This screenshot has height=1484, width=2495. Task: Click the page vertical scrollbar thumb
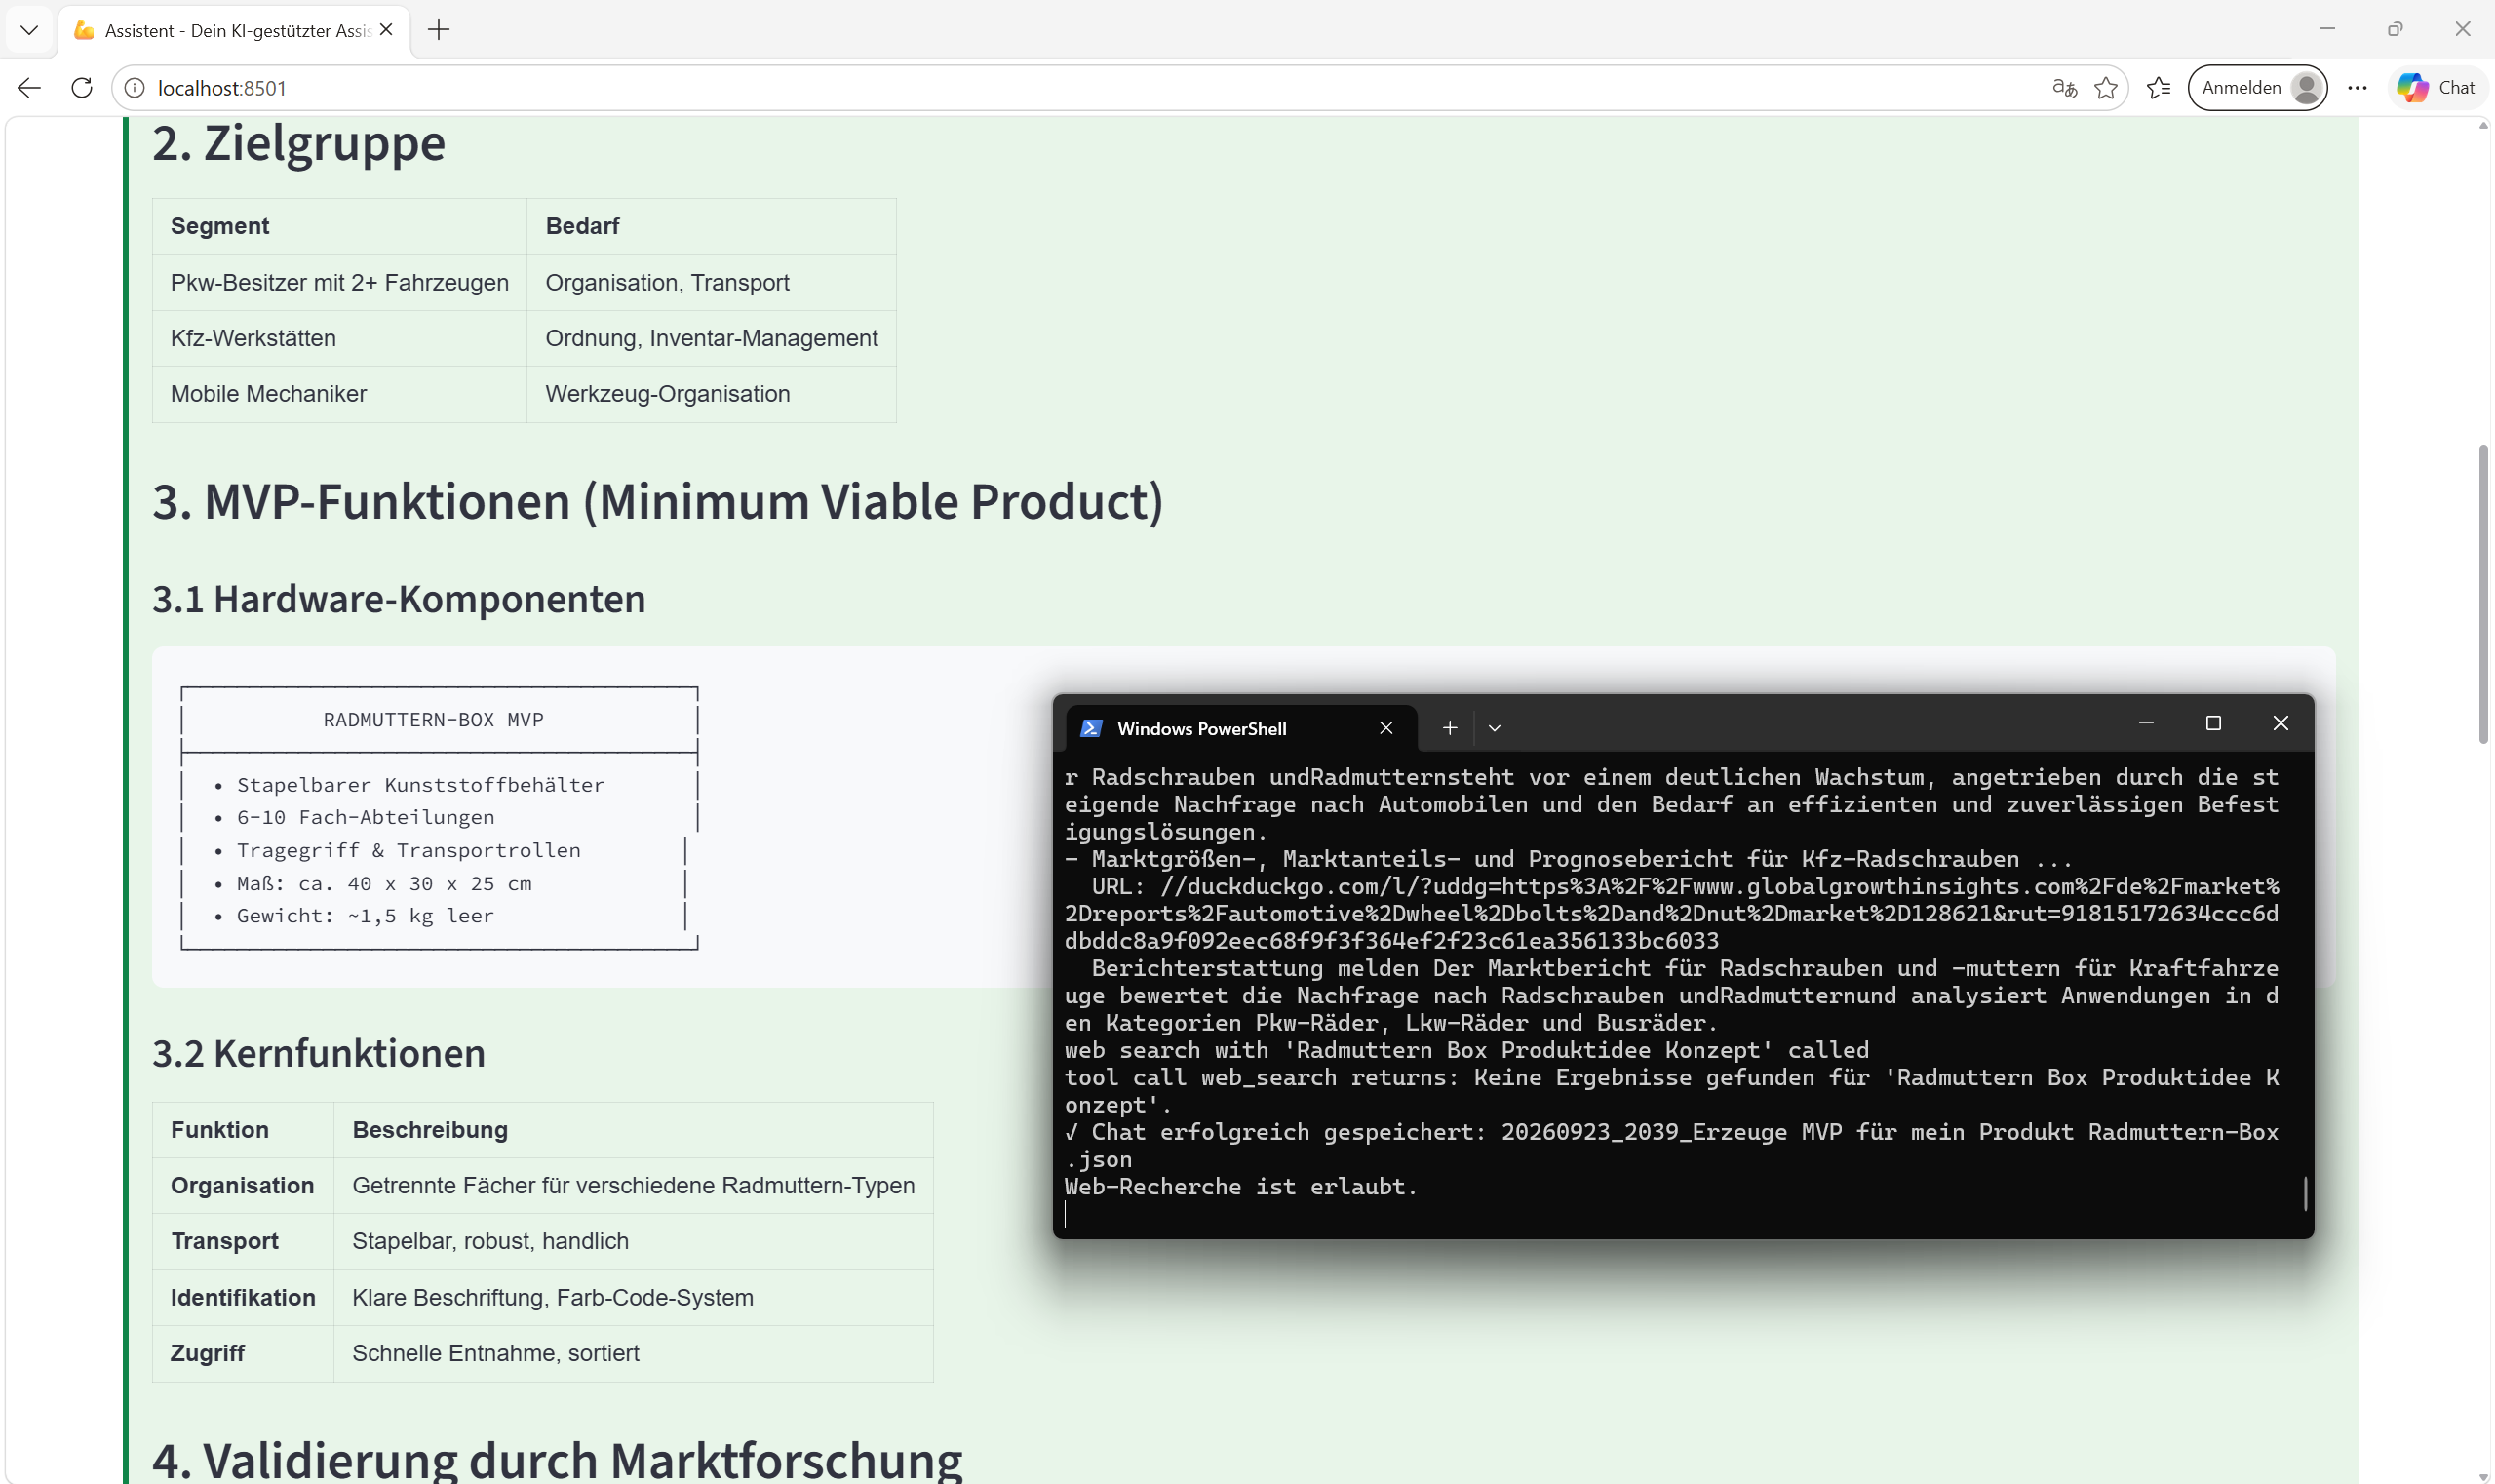pyautogui.click(x=2483, y=595)
